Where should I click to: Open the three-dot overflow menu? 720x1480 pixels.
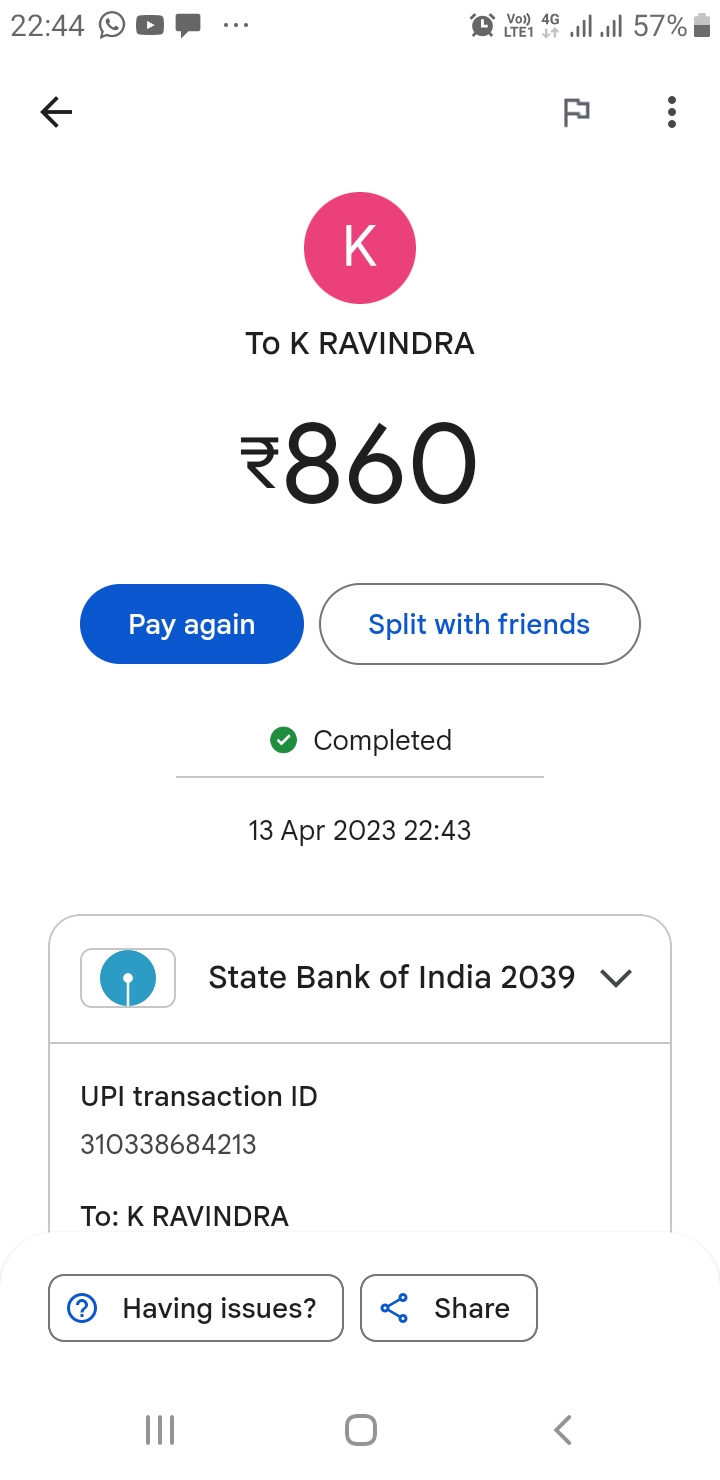click(x=672, y=112)
